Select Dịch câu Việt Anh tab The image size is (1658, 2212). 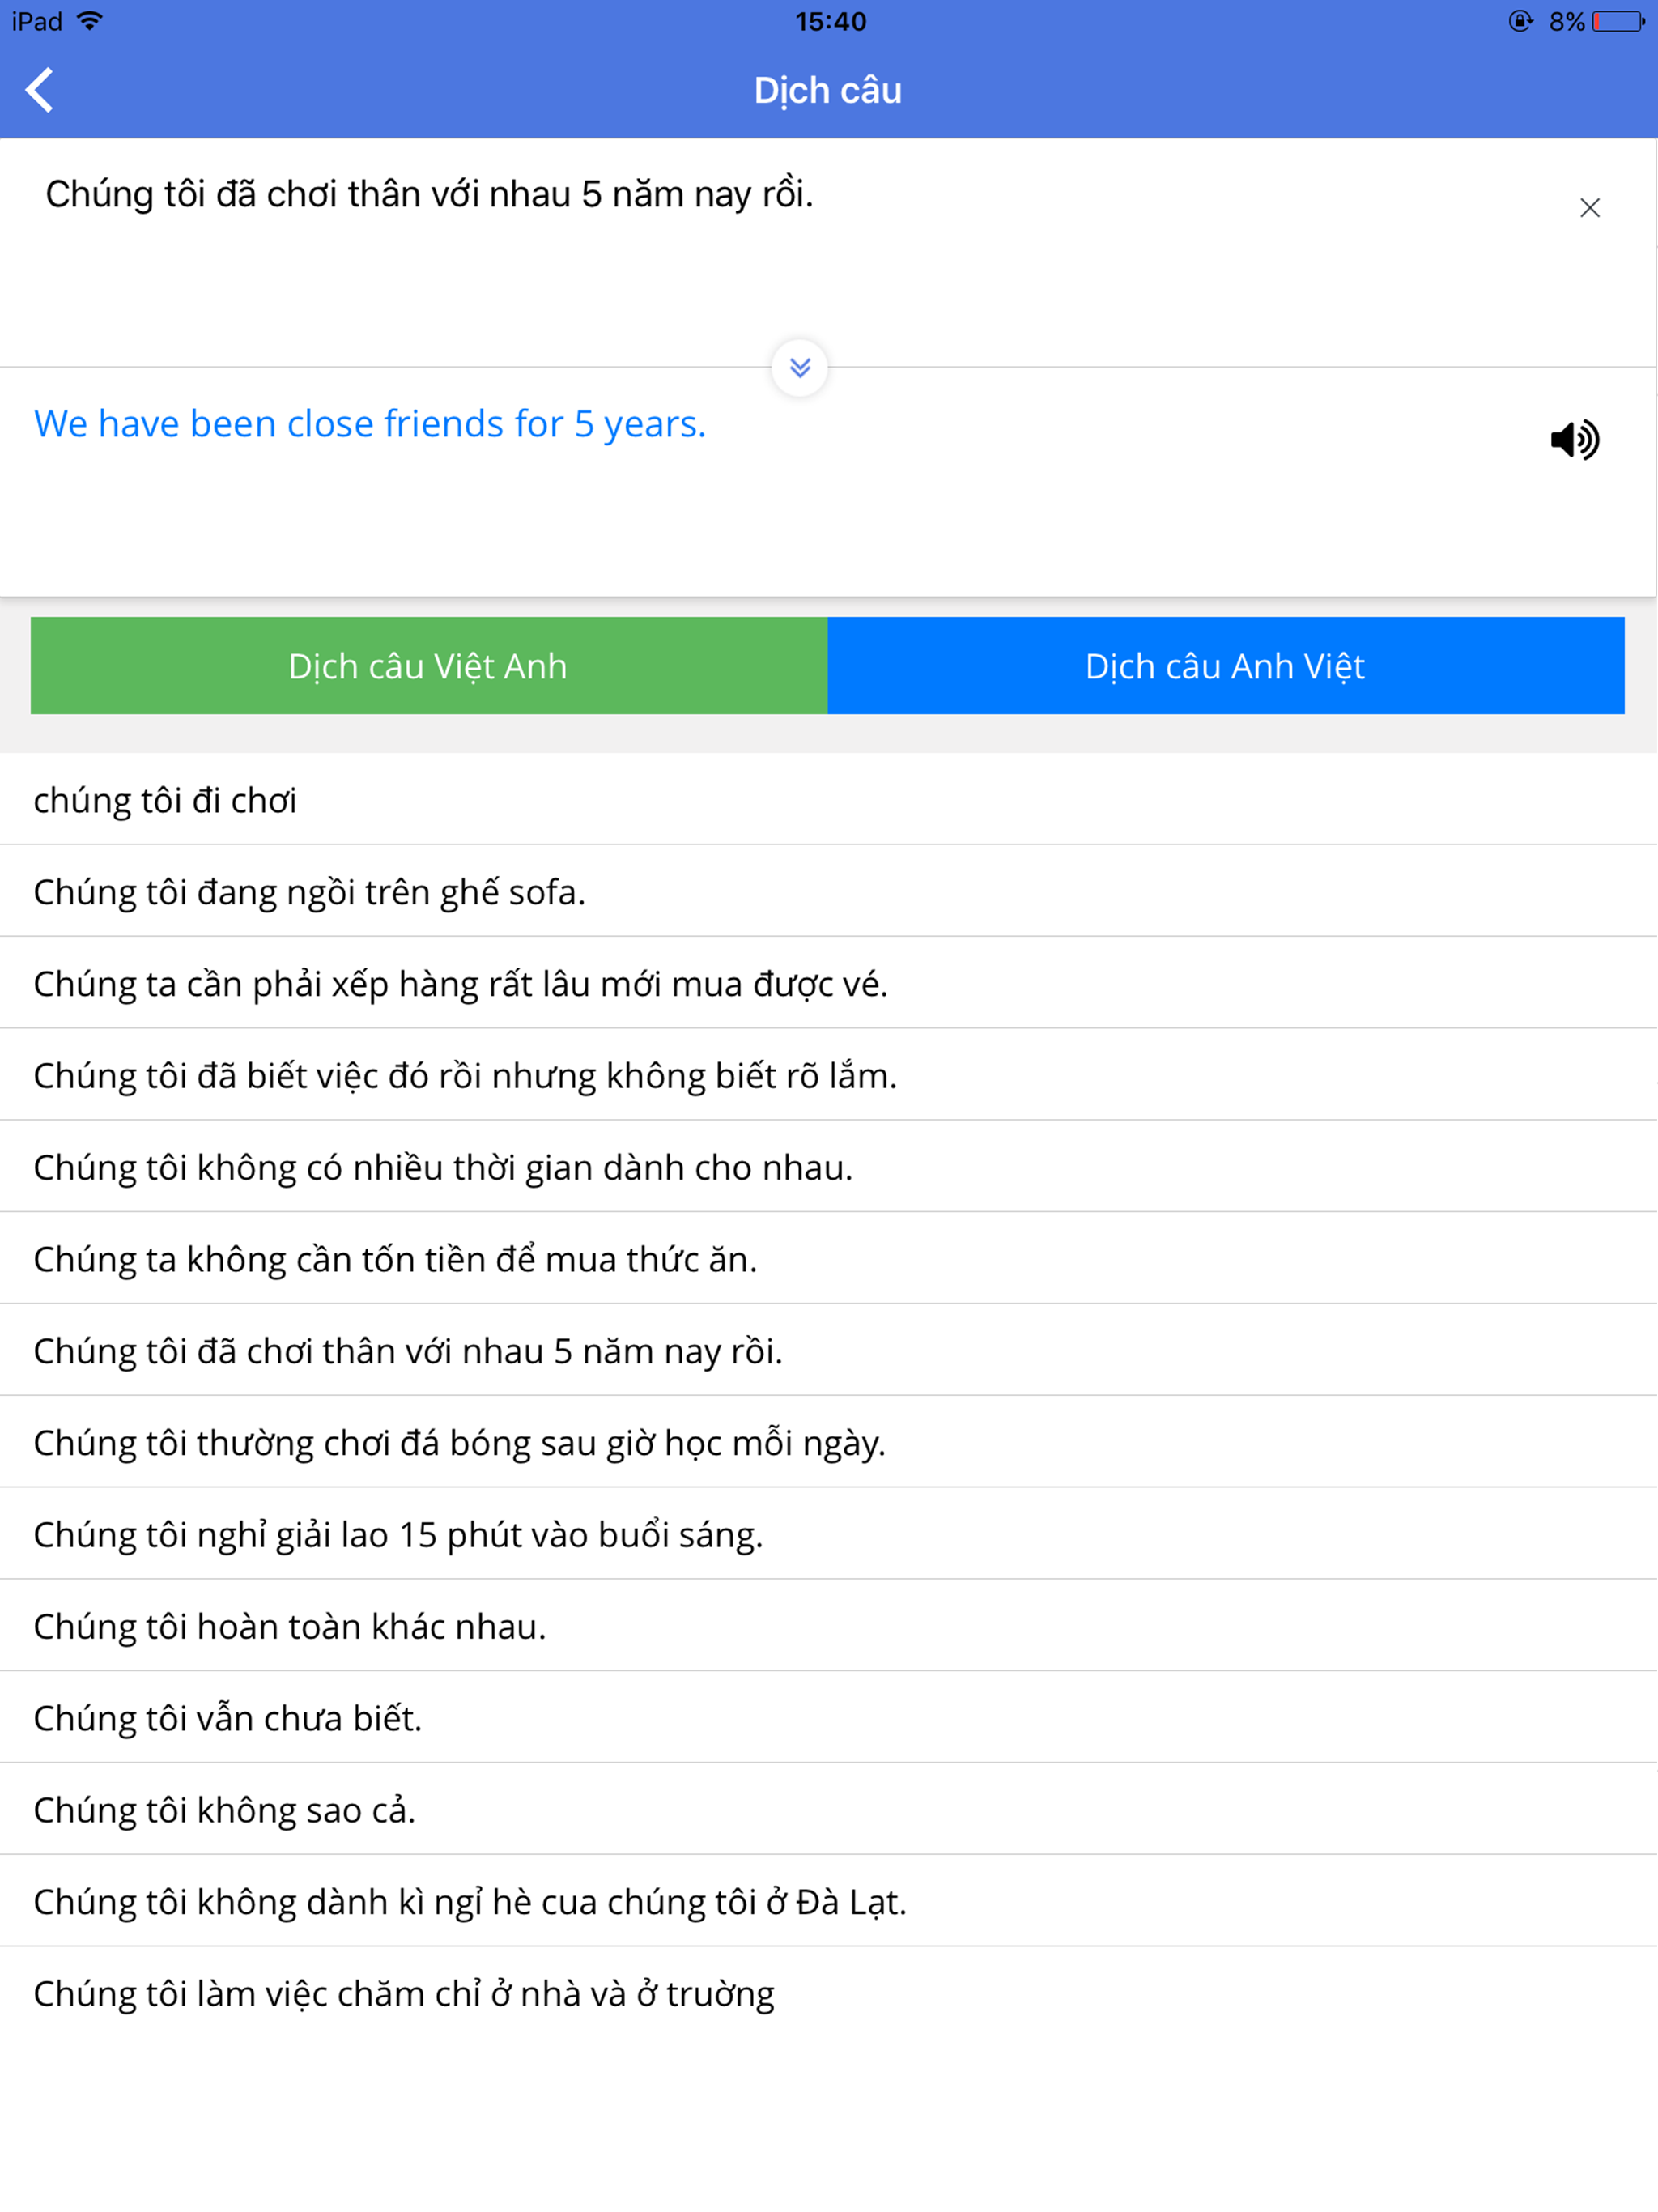pyautogui.click(x=429, y=665)
